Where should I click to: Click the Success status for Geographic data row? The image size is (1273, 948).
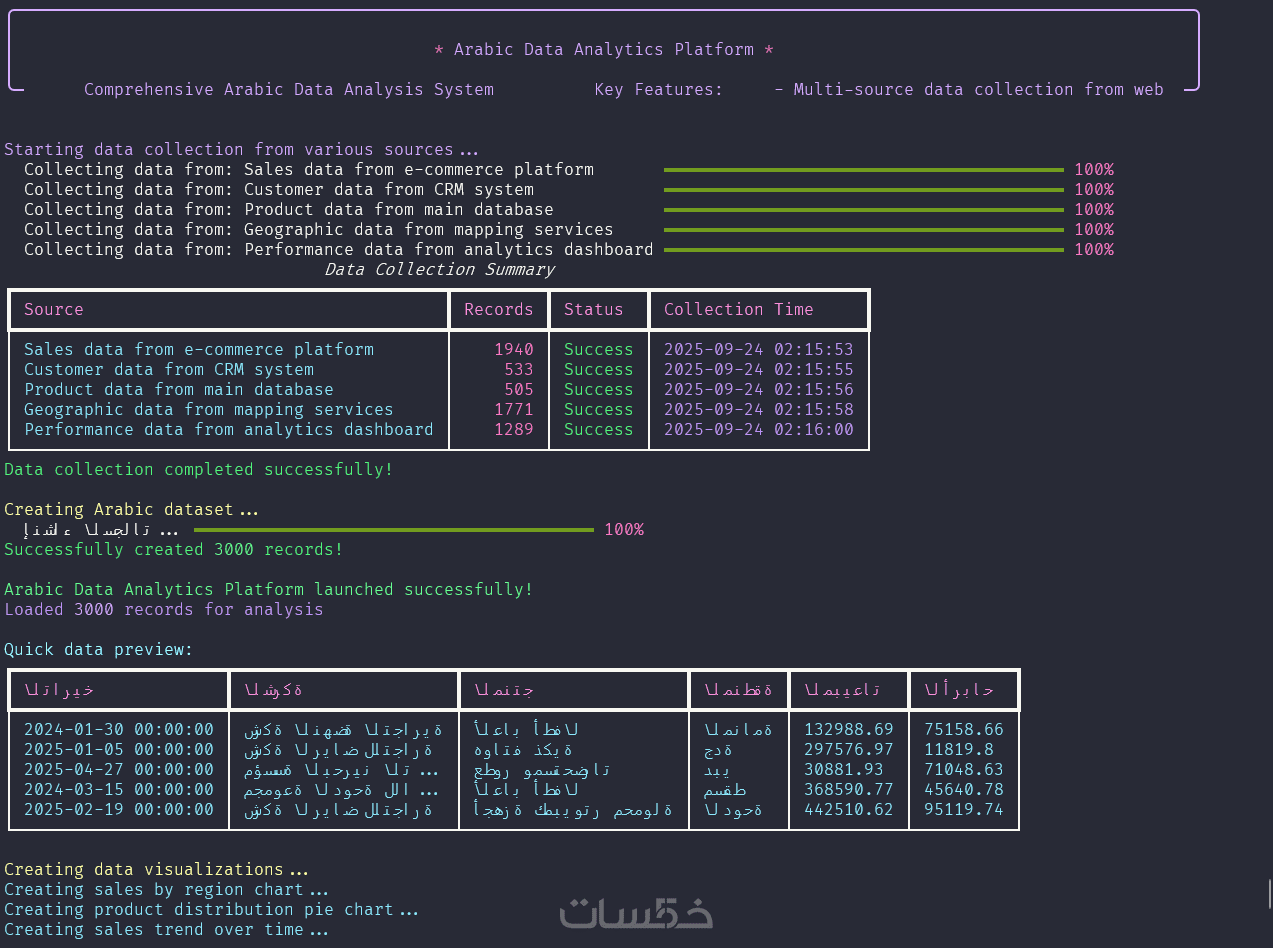(x=598, y=410)
